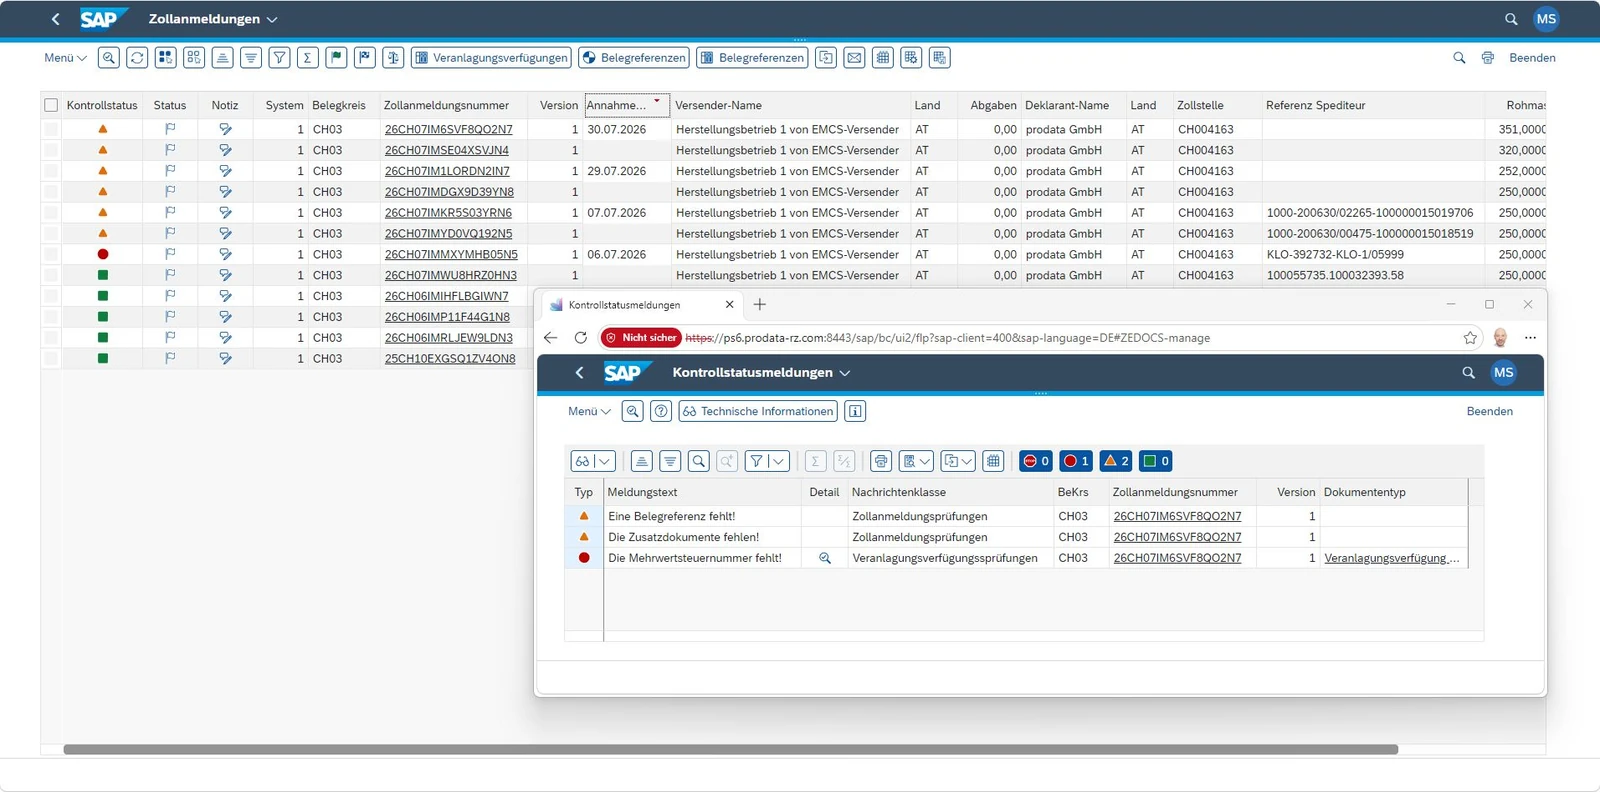1600x792 pixels.
Task: Click the help question mark icon in Kontrollstatusmeldungen
Action: click(661, 411)
